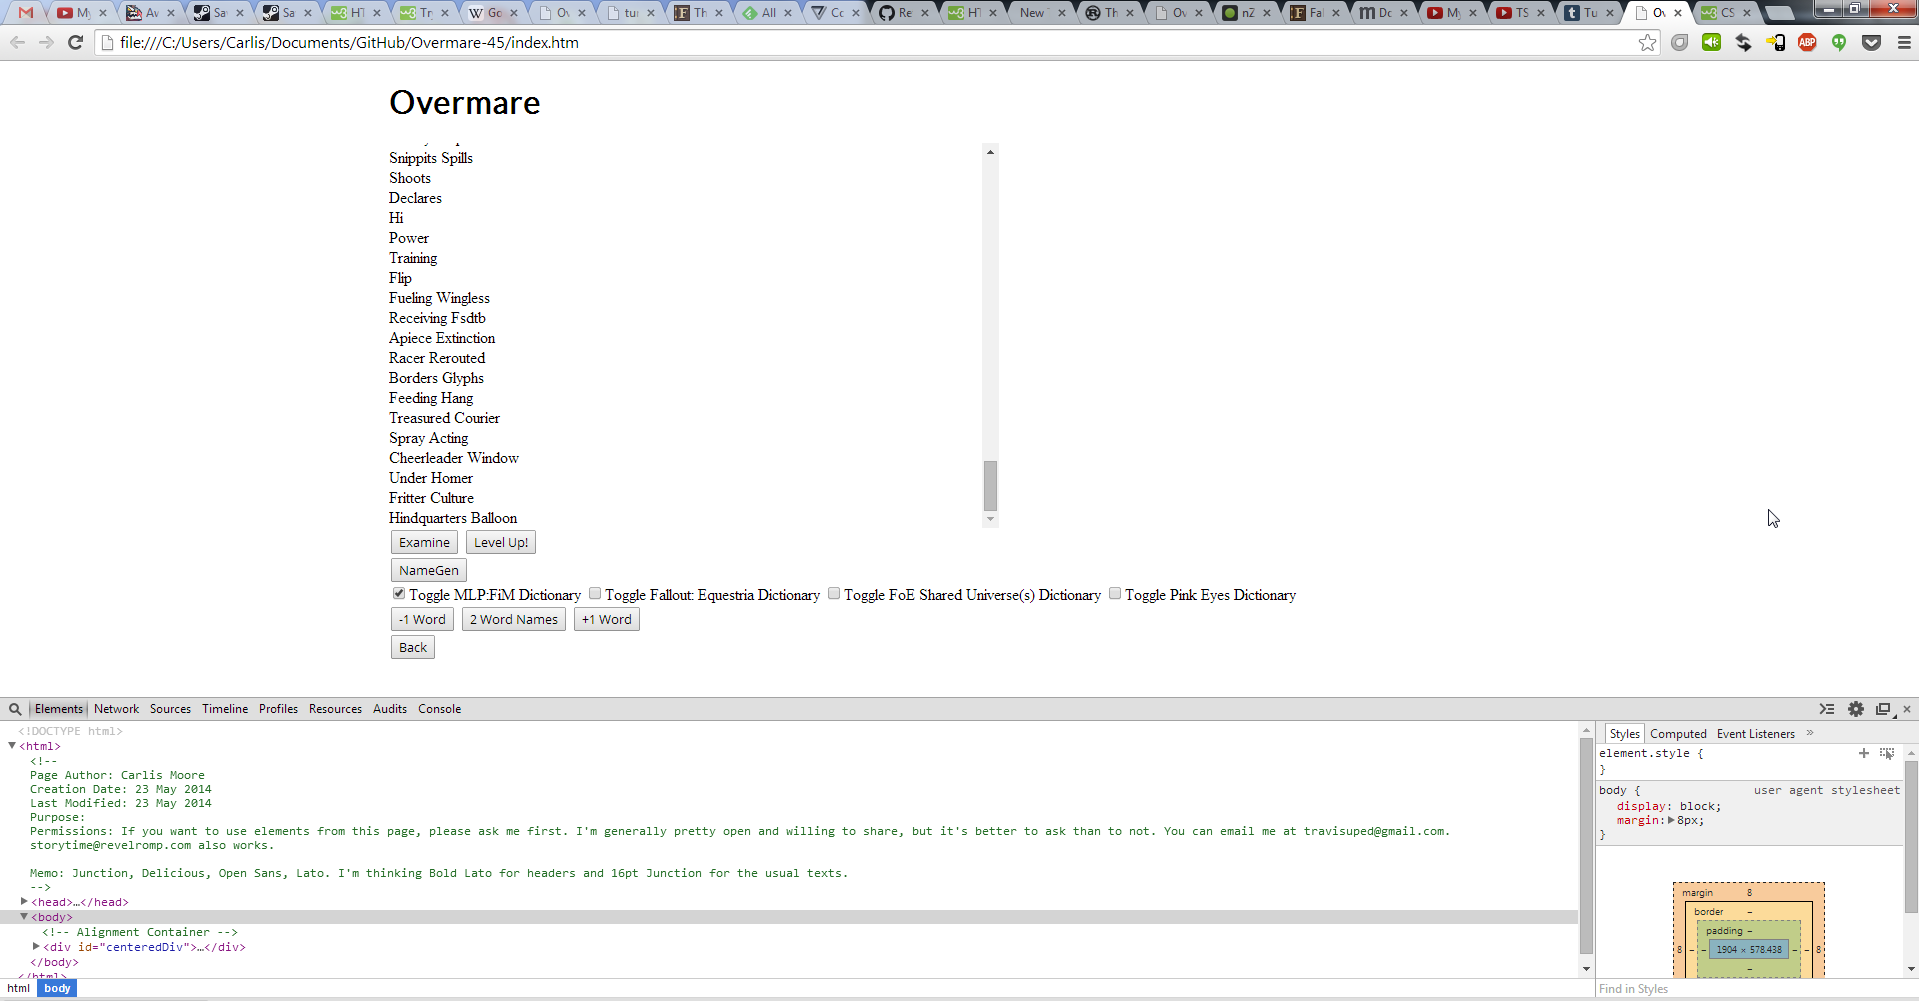Switch to the Network panel tab
The width and height of the screenshot is (1919, 1001).
(116, 709)
